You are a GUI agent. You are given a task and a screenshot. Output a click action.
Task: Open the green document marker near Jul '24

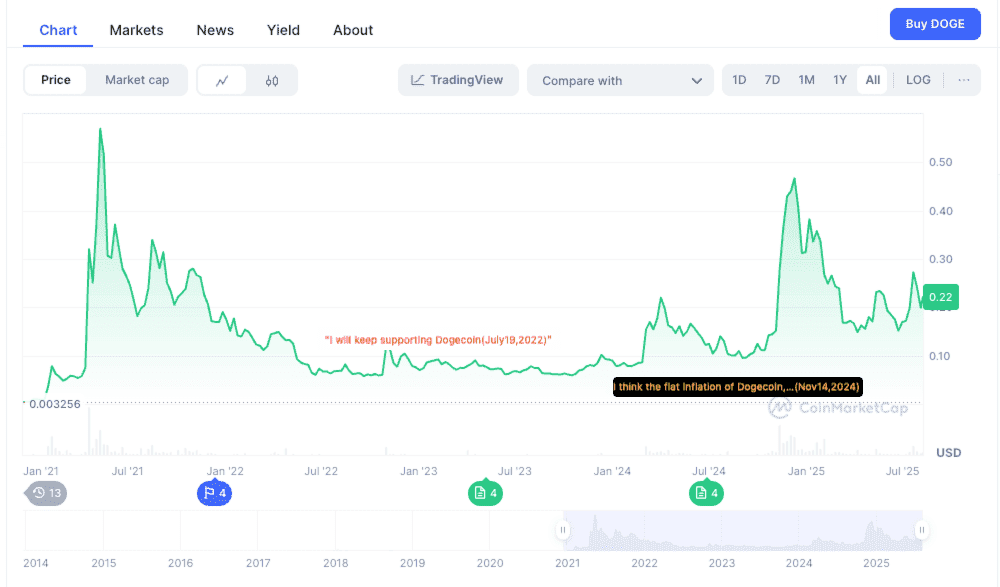tap(706, 493)
